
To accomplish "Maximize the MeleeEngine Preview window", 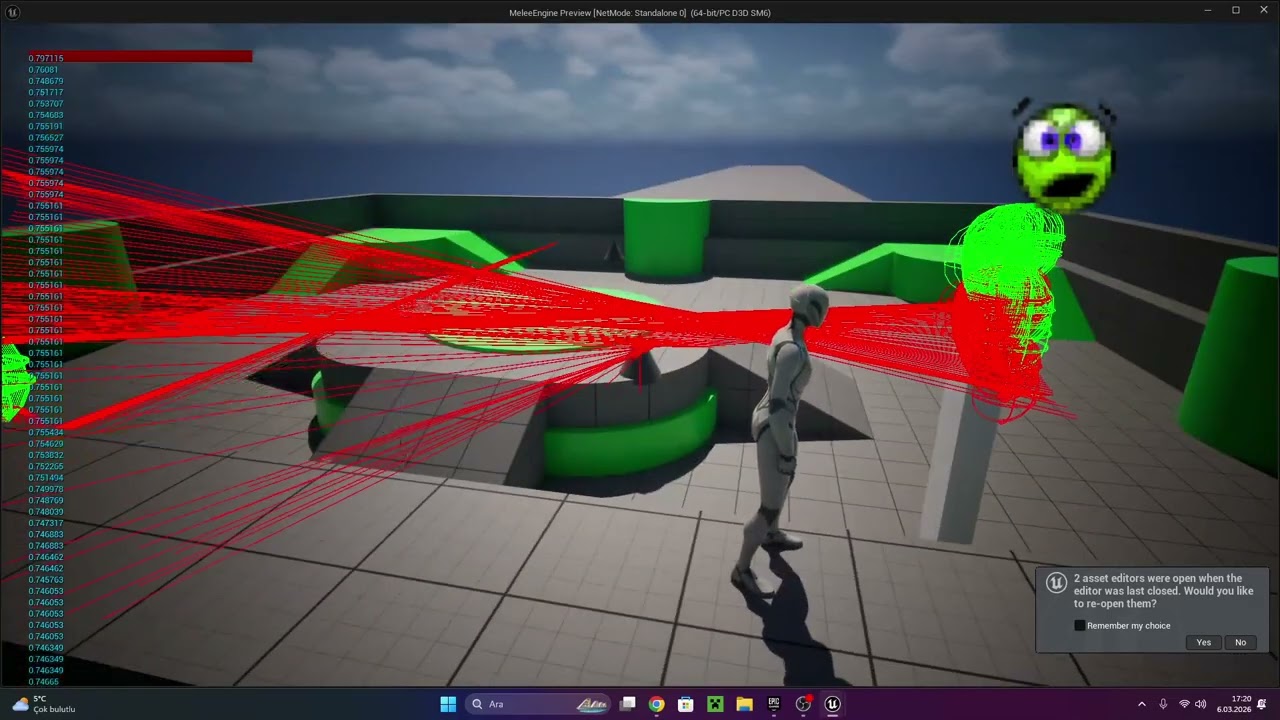I will (x=1236, y=10).
